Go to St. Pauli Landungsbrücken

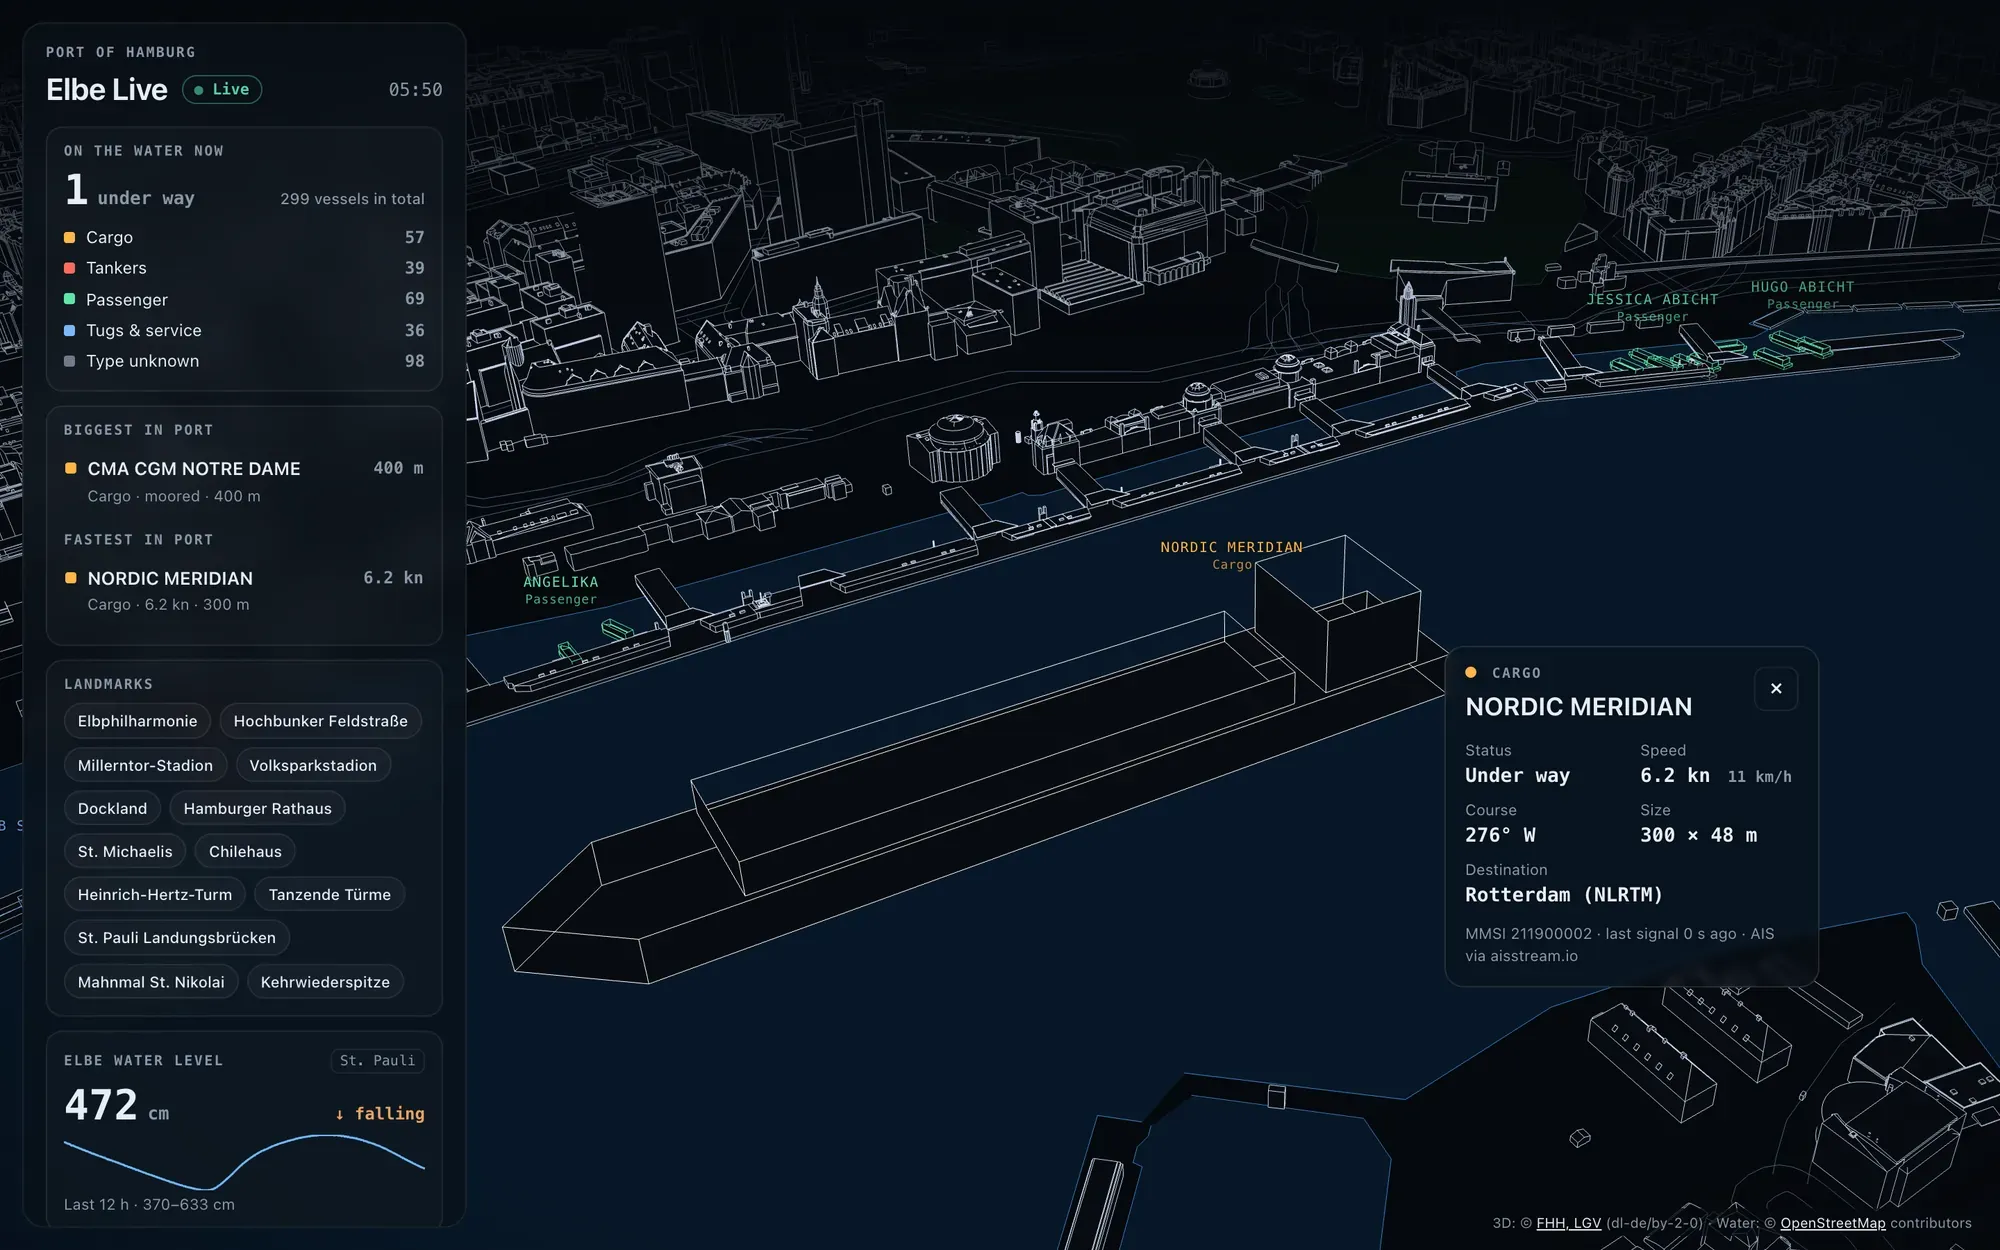coord(177,937)
